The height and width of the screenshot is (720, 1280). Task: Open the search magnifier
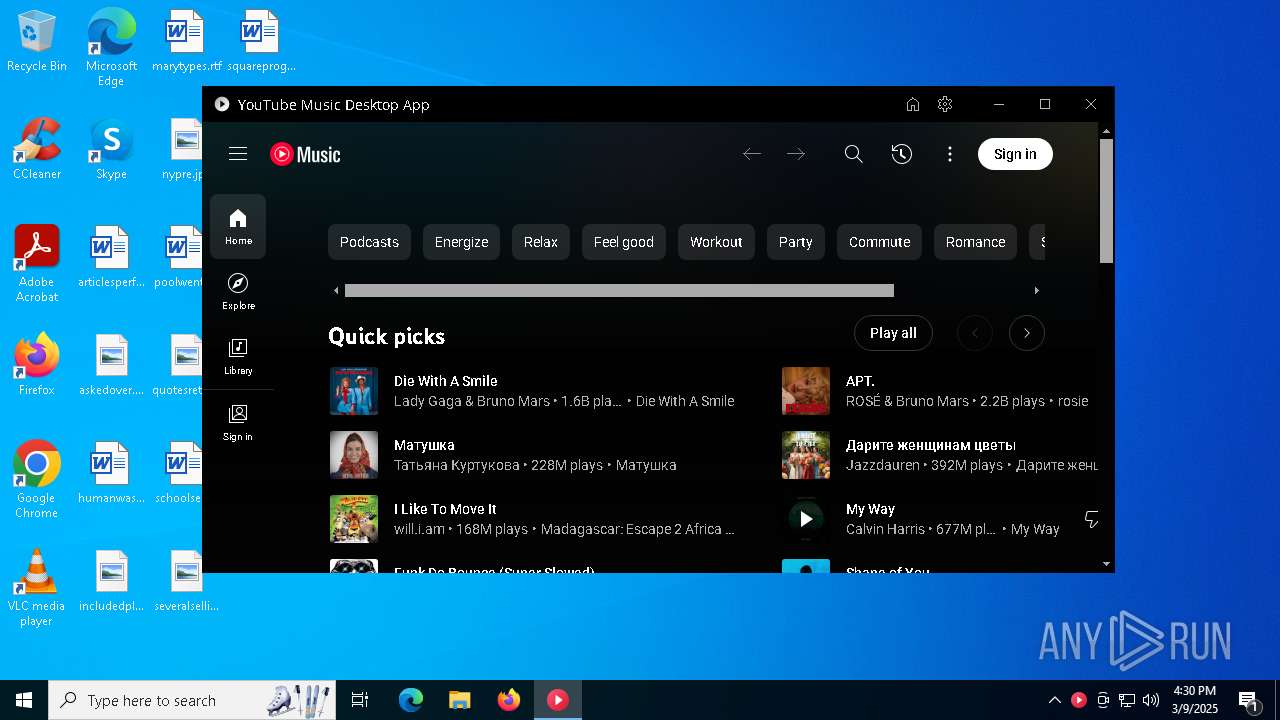[x=853, y=154]
